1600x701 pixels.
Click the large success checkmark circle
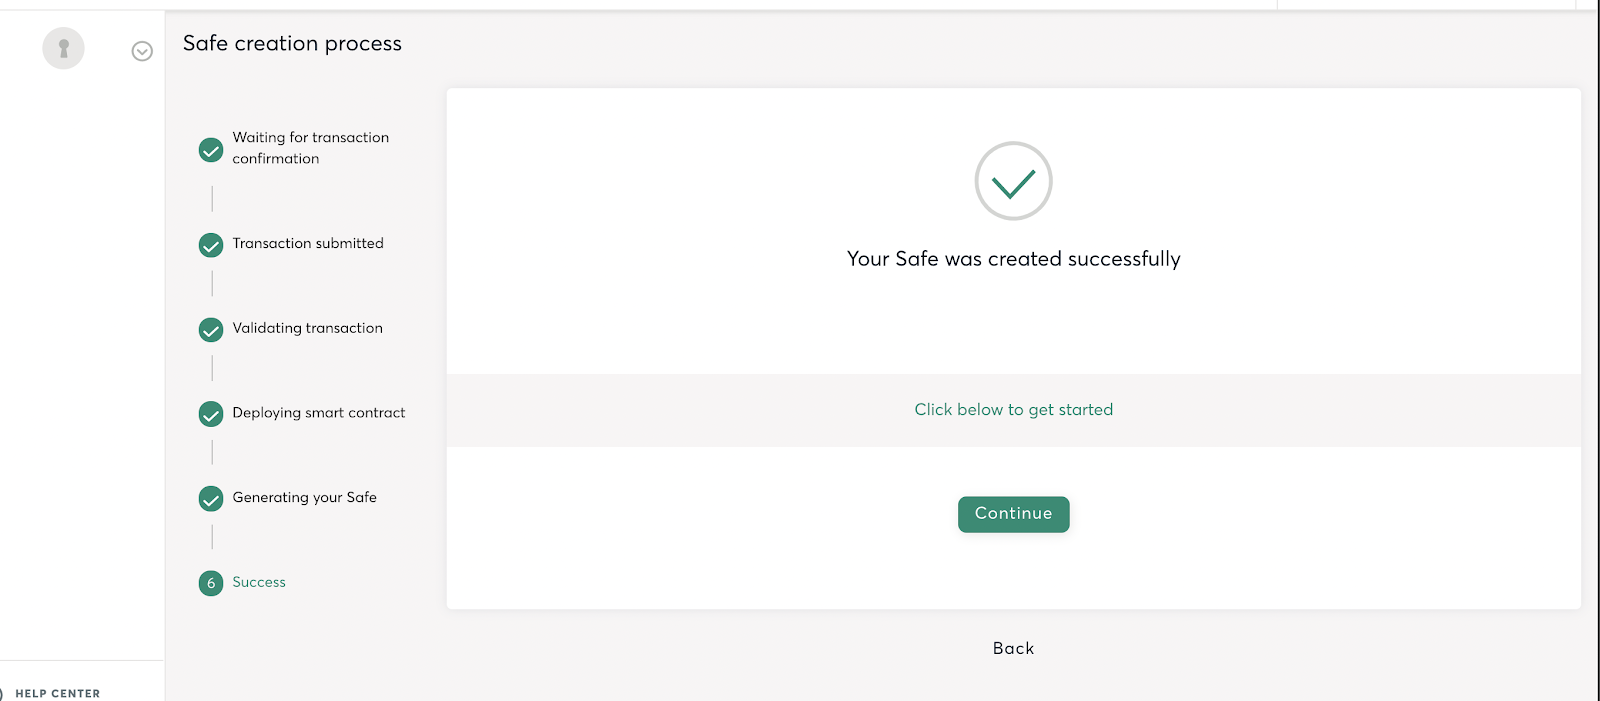click(x=1013, y=181)
